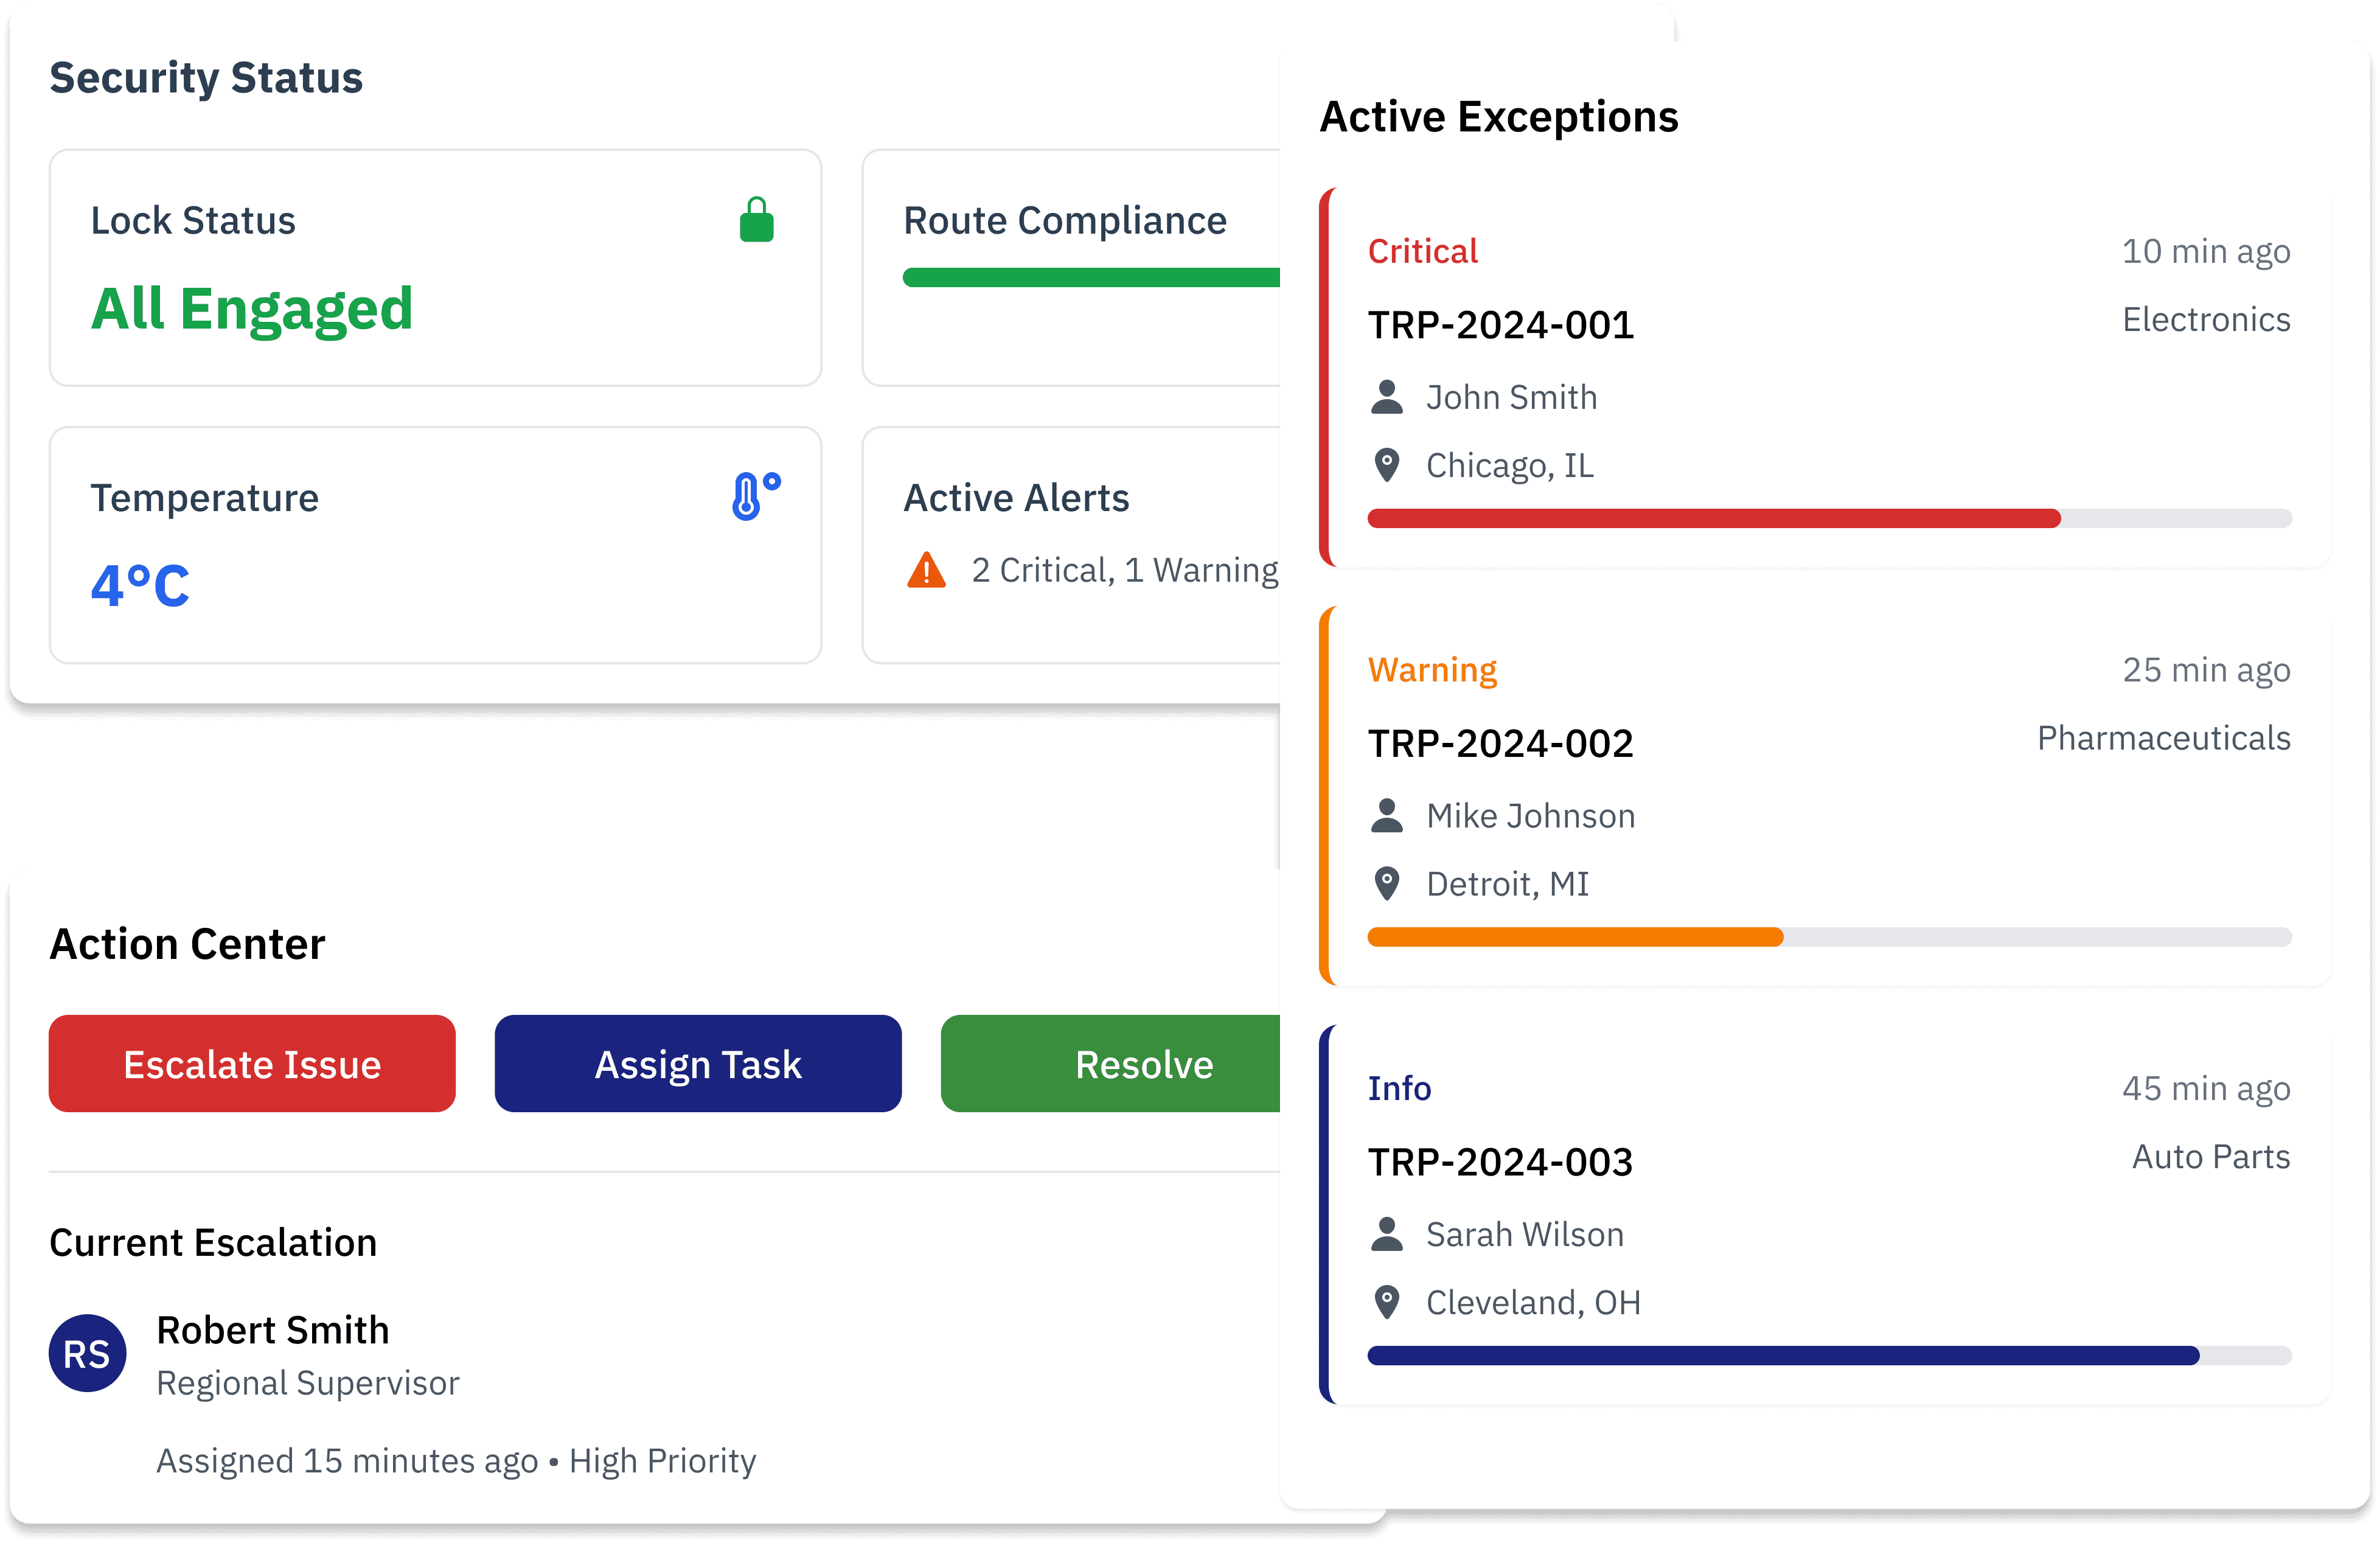Viewport: 2380px width, 1543px height.
Task: Select the Warning label on Pharmaceuticals exception
Action: 1432,670
